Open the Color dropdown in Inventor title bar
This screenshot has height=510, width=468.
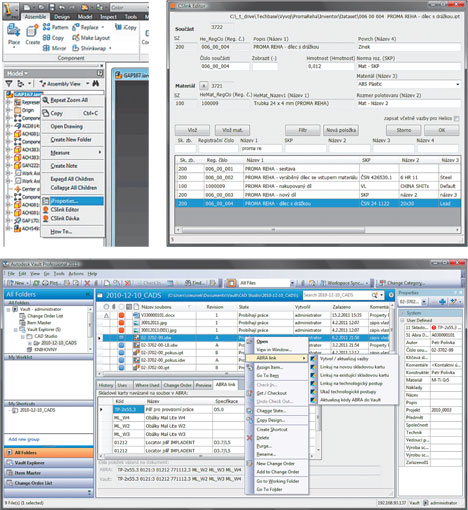pos(128,7)
